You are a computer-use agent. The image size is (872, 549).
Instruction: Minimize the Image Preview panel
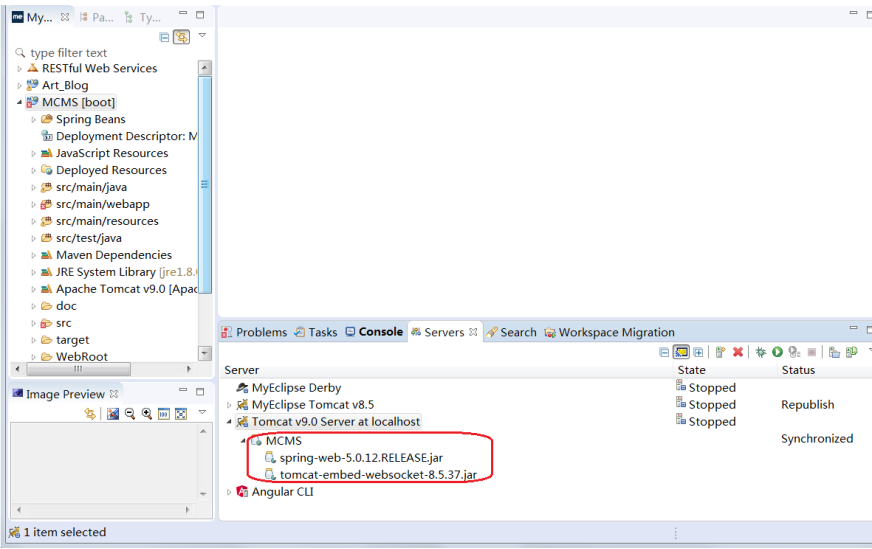(x=183, y=390)
